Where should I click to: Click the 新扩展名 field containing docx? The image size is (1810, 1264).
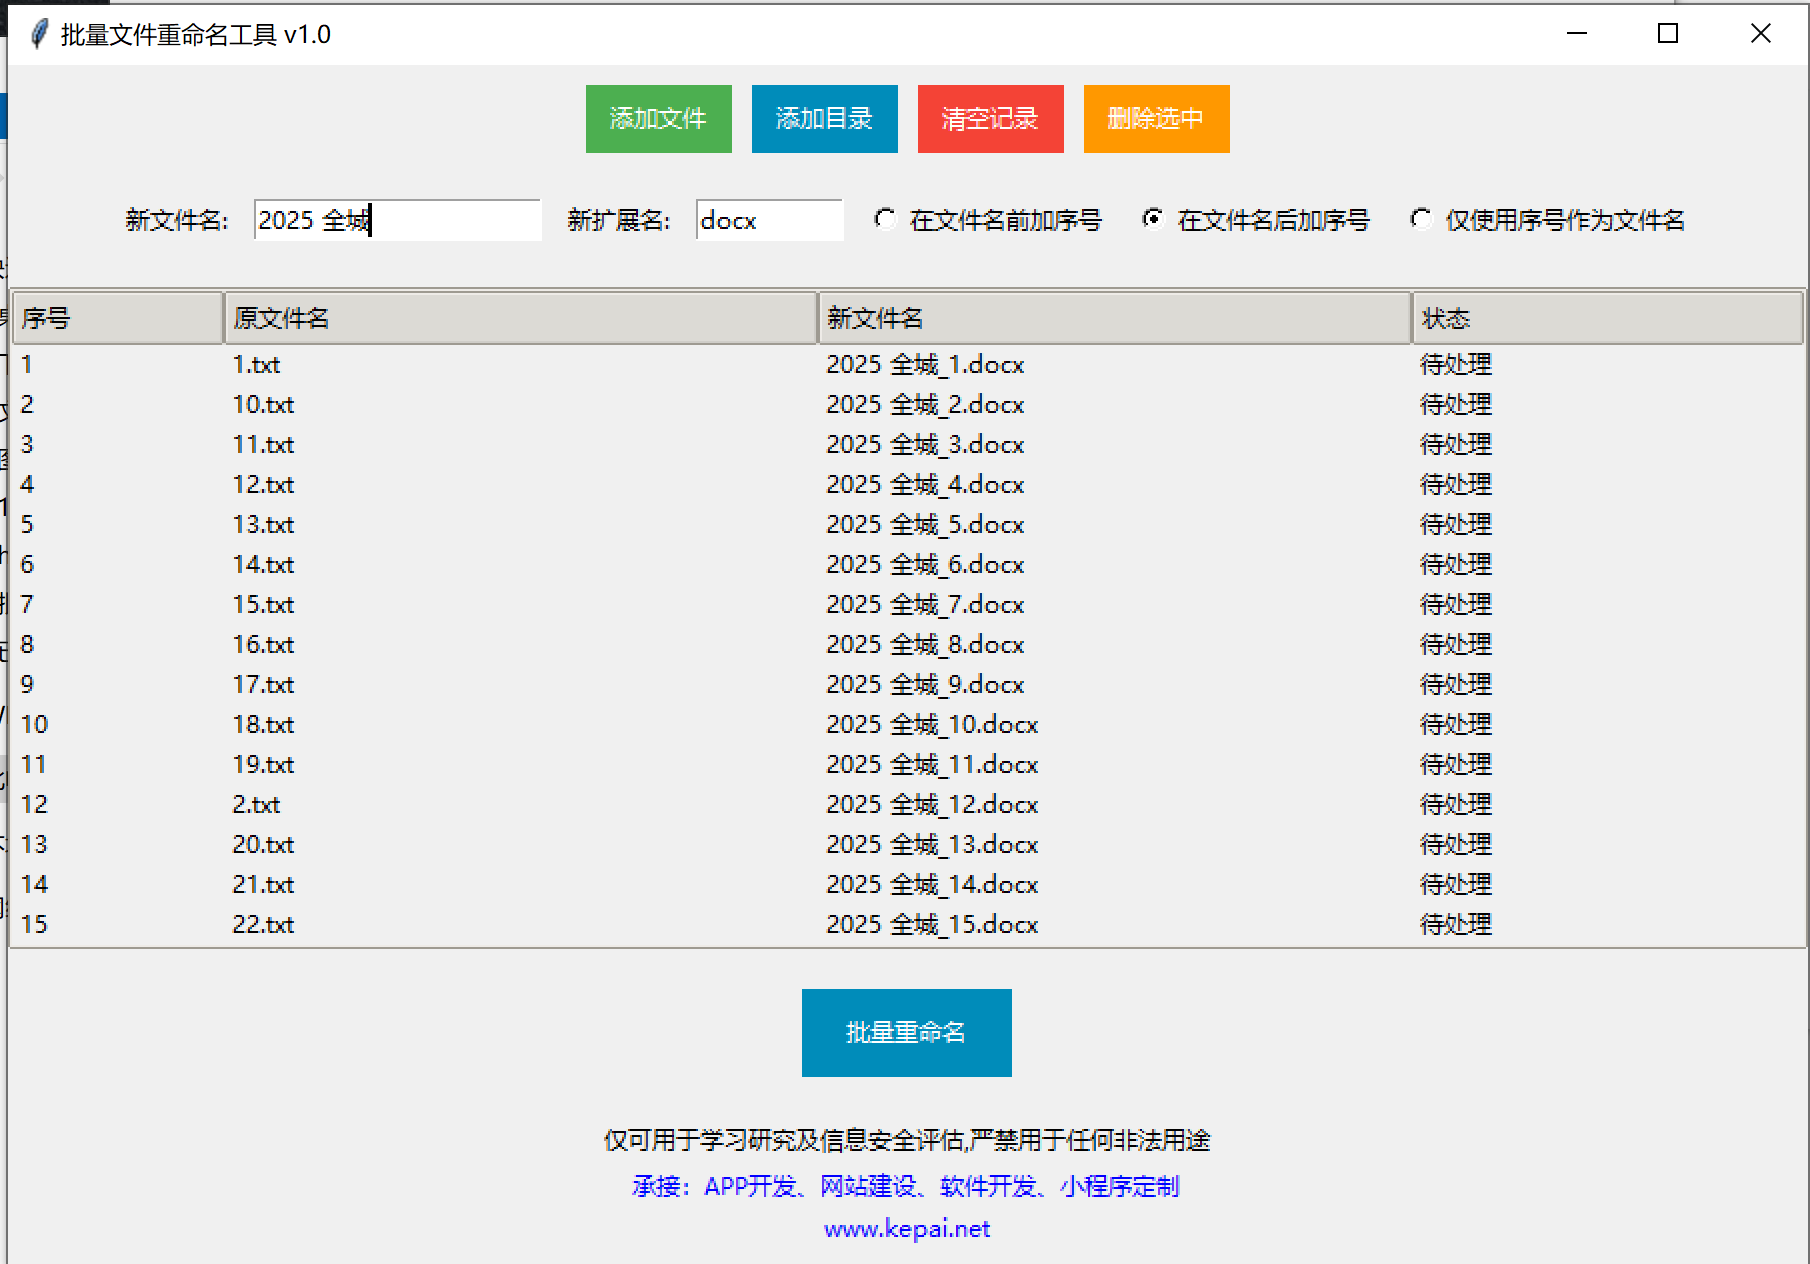[768, 220]
